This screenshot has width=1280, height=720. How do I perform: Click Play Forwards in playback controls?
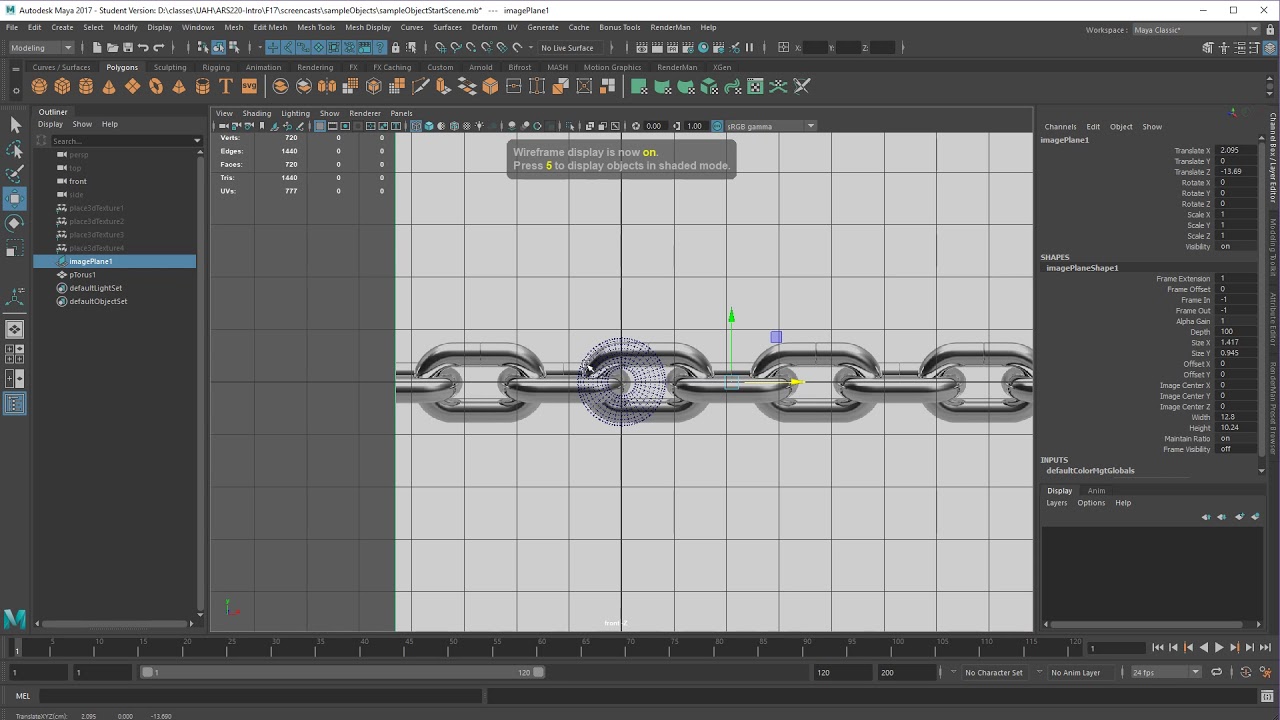point(1219,648)
